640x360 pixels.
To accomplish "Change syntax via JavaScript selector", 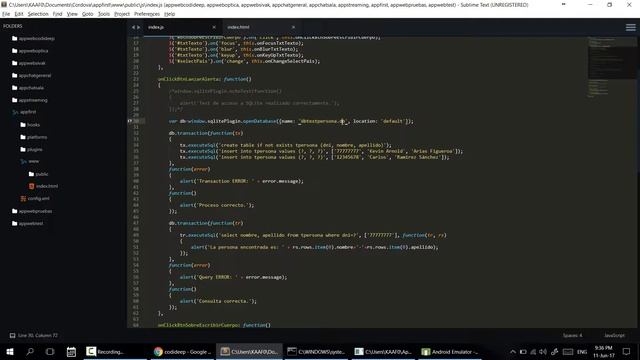I will [x=614, y=336].
